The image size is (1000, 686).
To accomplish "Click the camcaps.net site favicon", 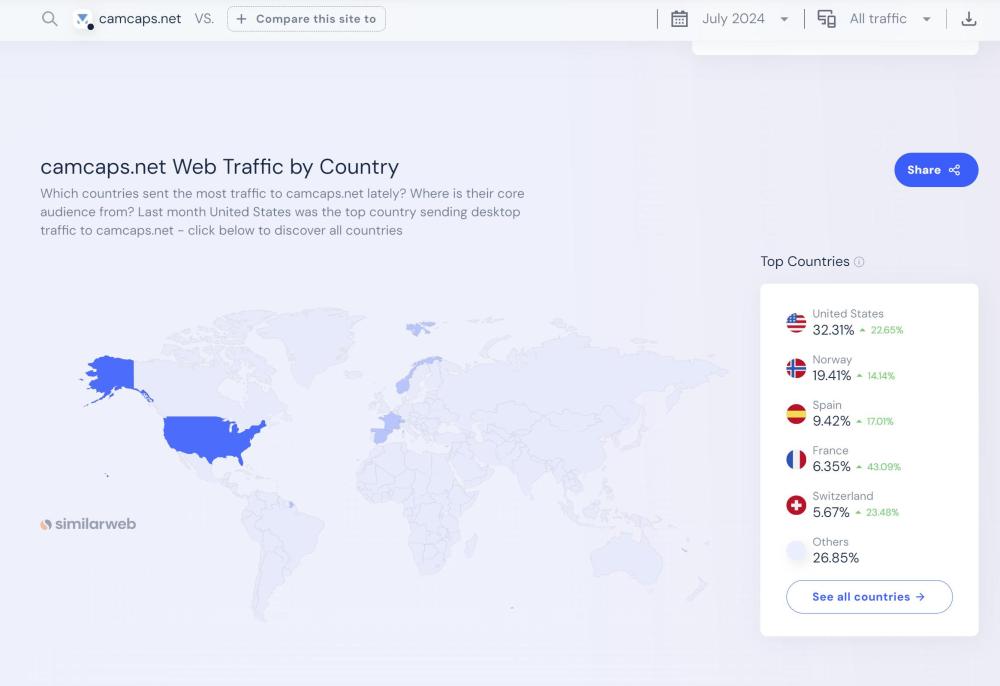I will (x=83, y=19).
